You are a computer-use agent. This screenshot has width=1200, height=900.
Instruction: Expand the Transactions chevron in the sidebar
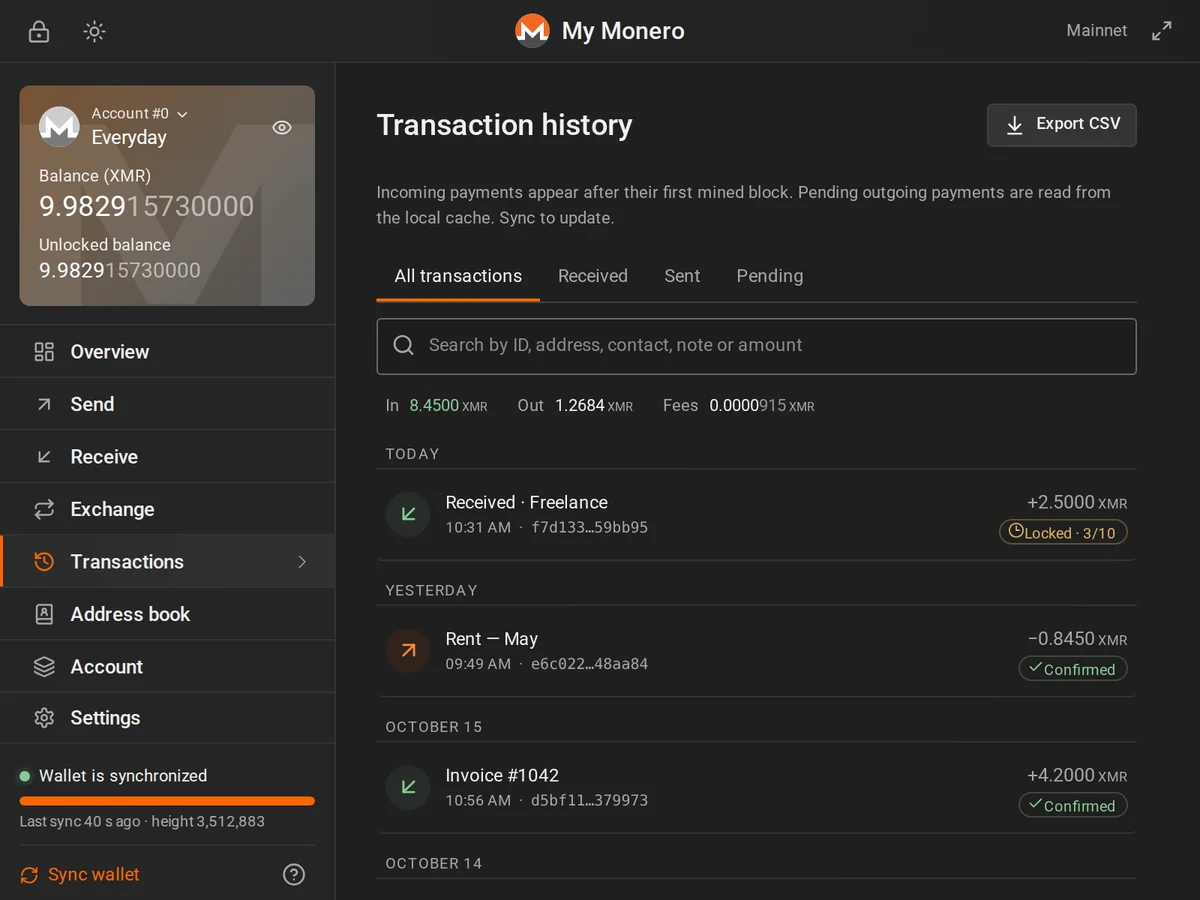click(302, 562)
